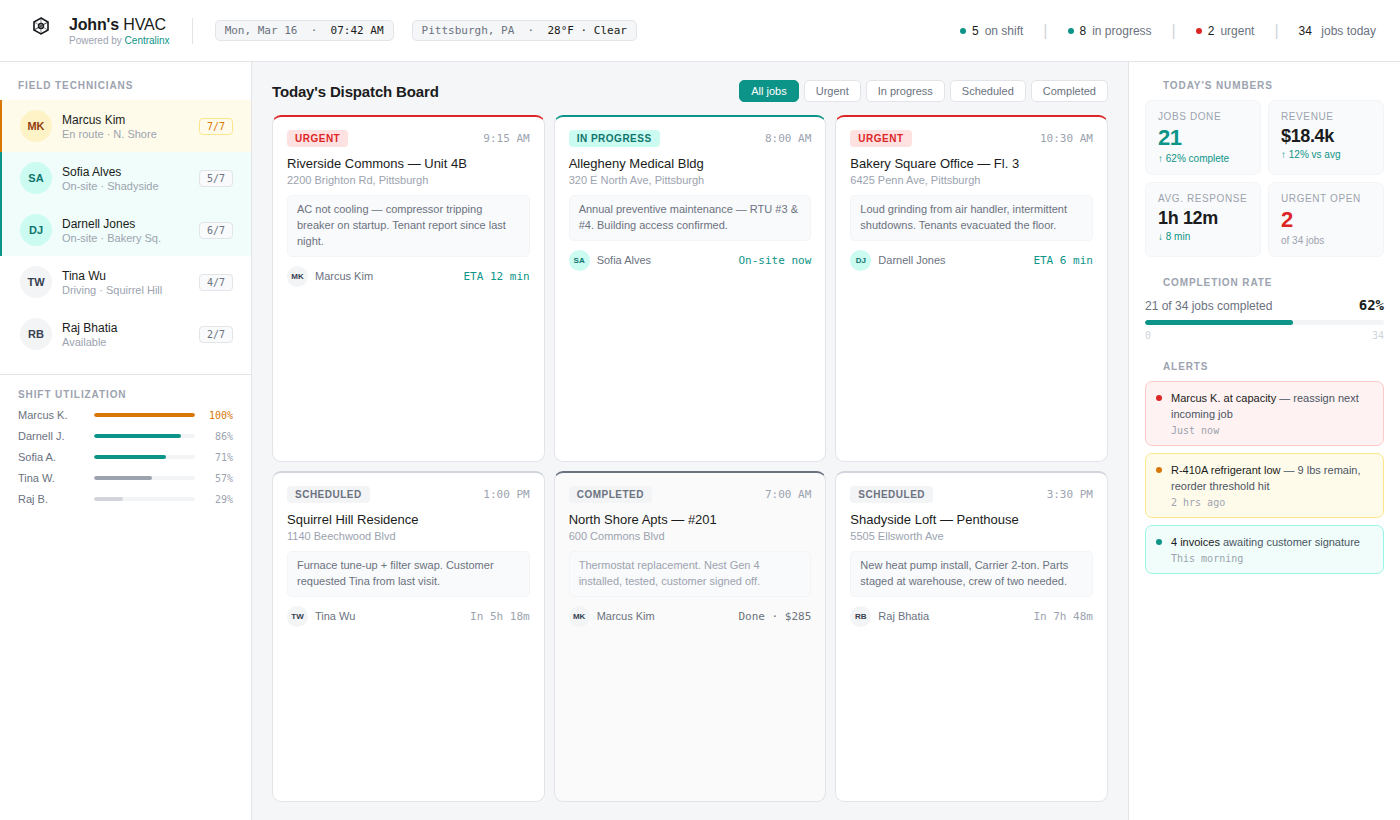Image resolution: width=1400 pixels, height=820 pixels.
Task: Open the Riverside Commons — Unit 4B job
Action: [377, 163]
